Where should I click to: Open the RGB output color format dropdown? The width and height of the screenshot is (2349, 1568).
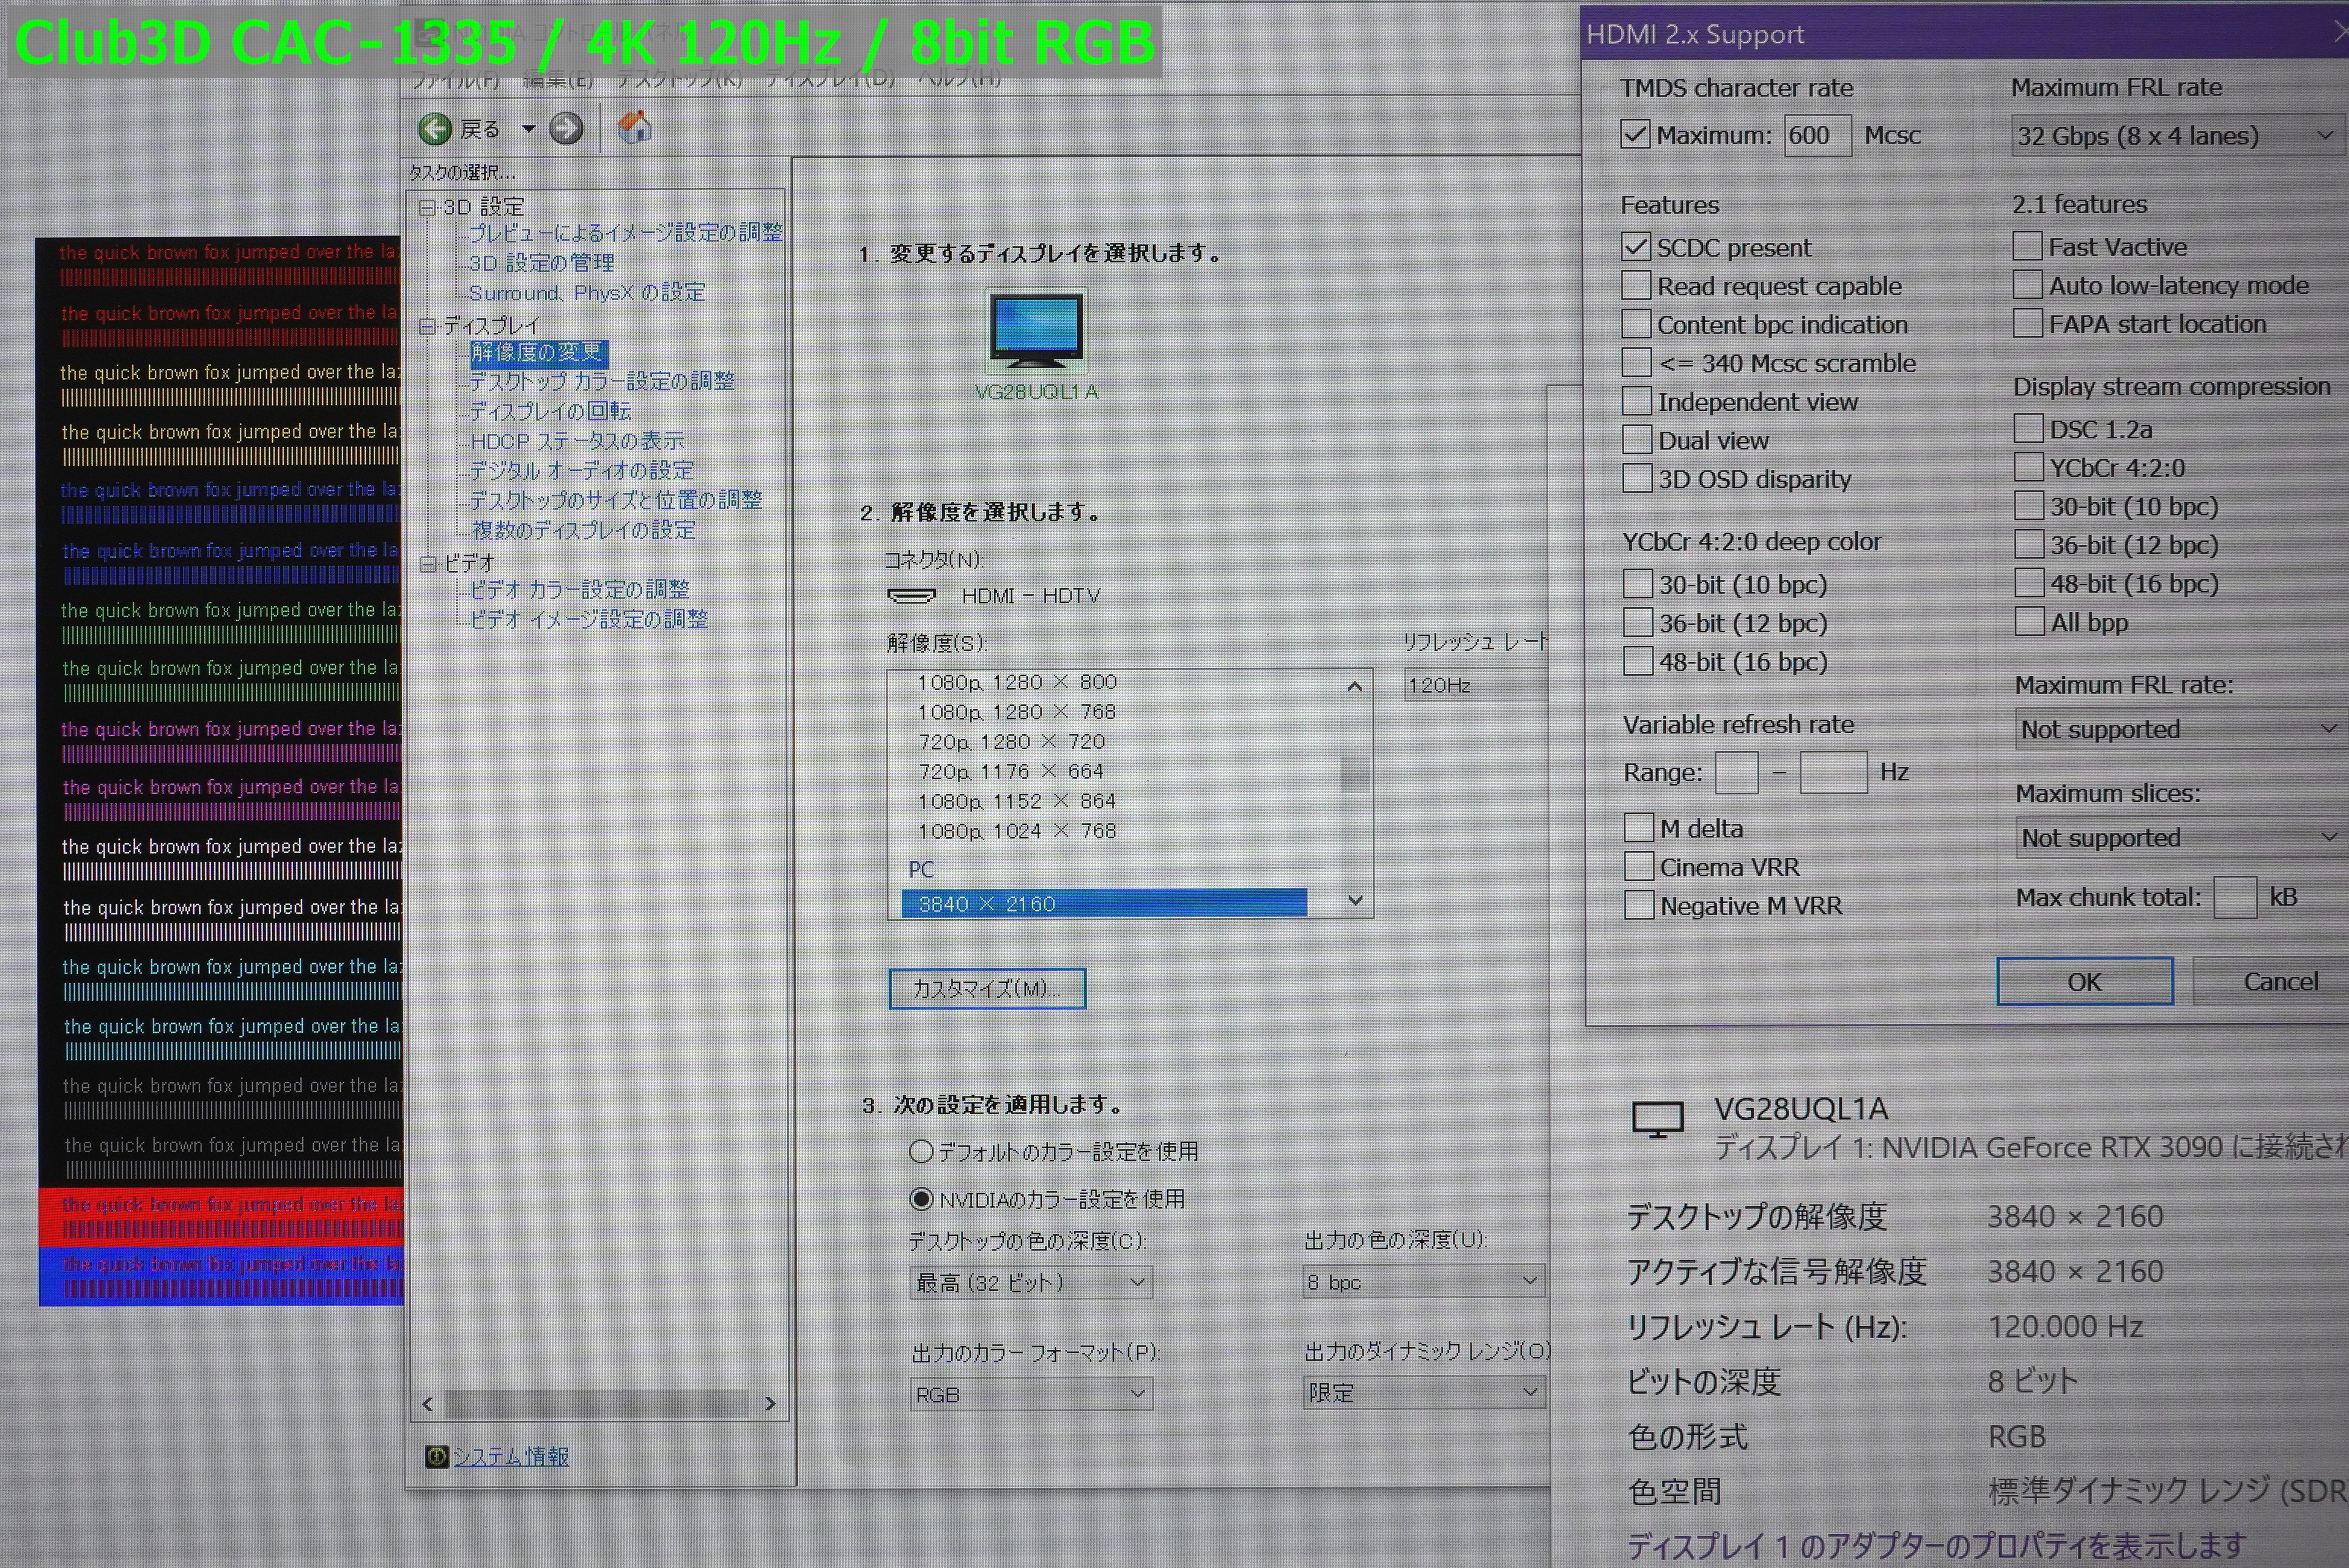pyautogui.click(x=1031, y=1394)
